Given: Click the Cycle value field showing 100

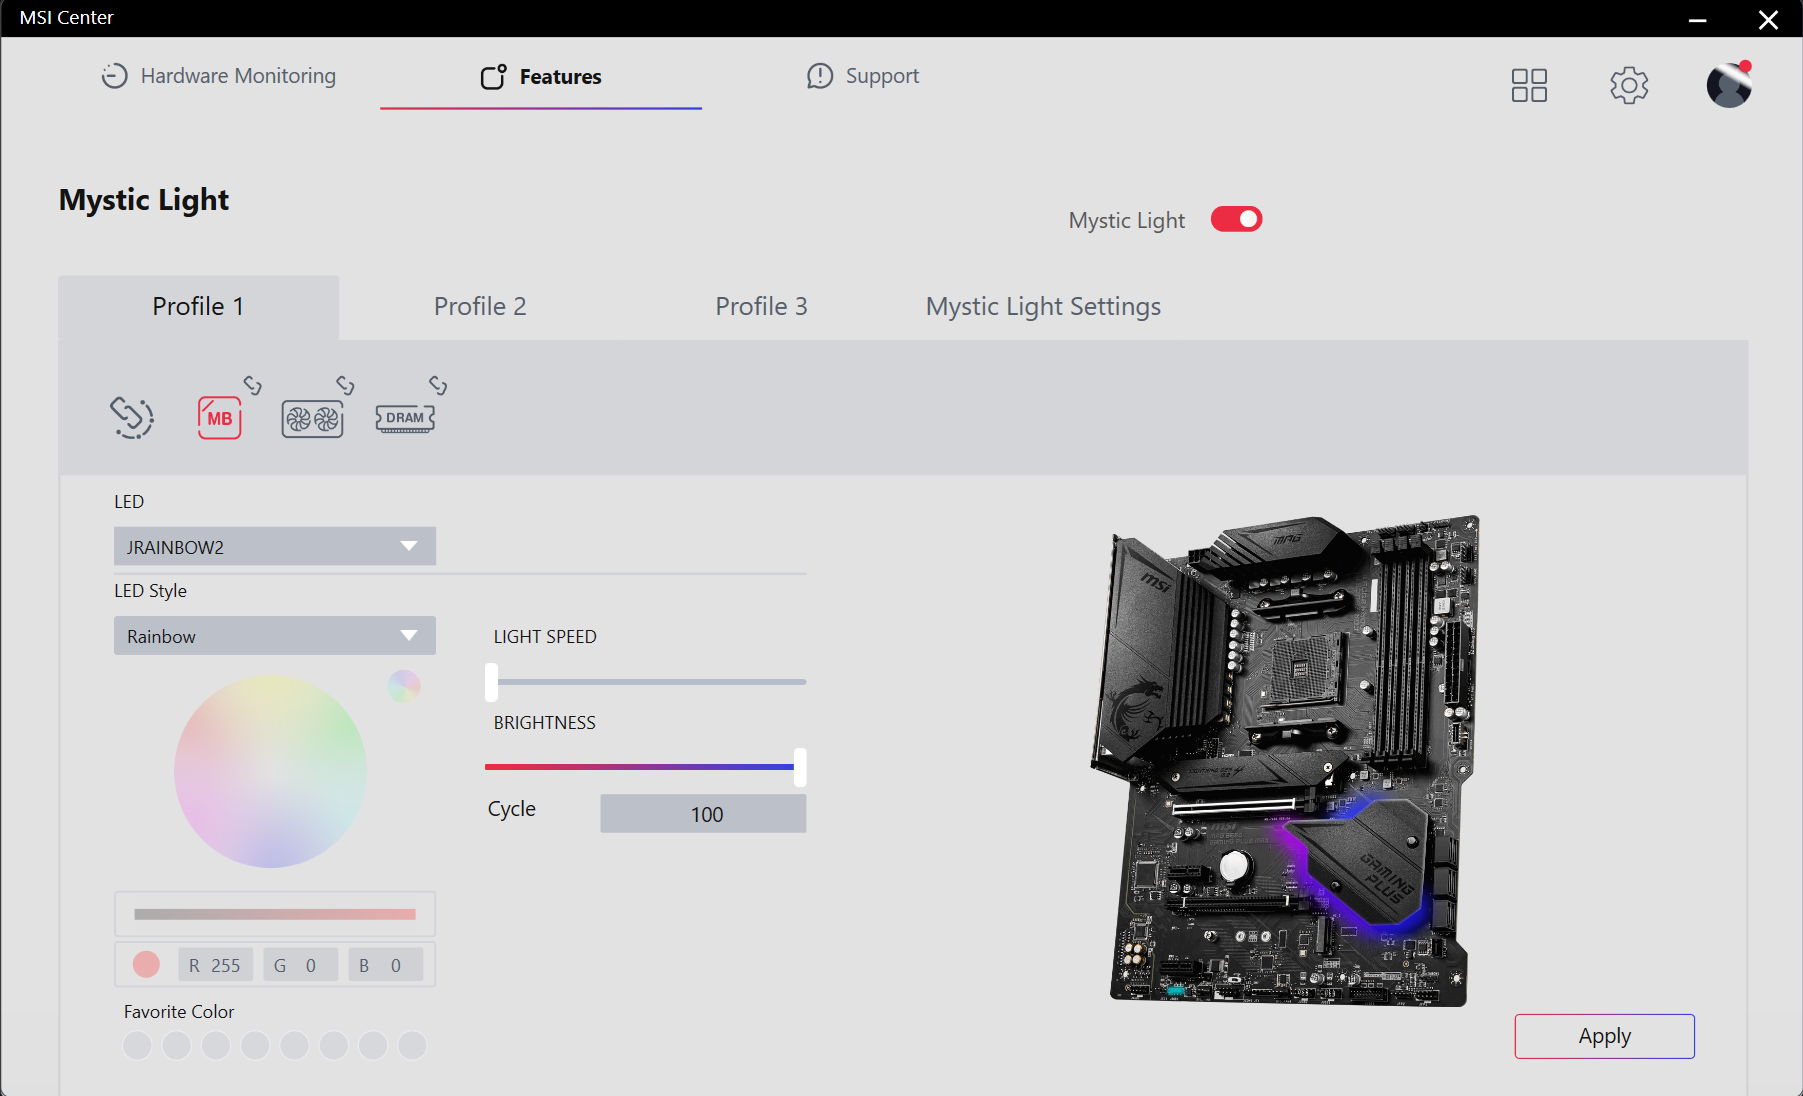Looking at the screenshot, I should tap(702, 813).
